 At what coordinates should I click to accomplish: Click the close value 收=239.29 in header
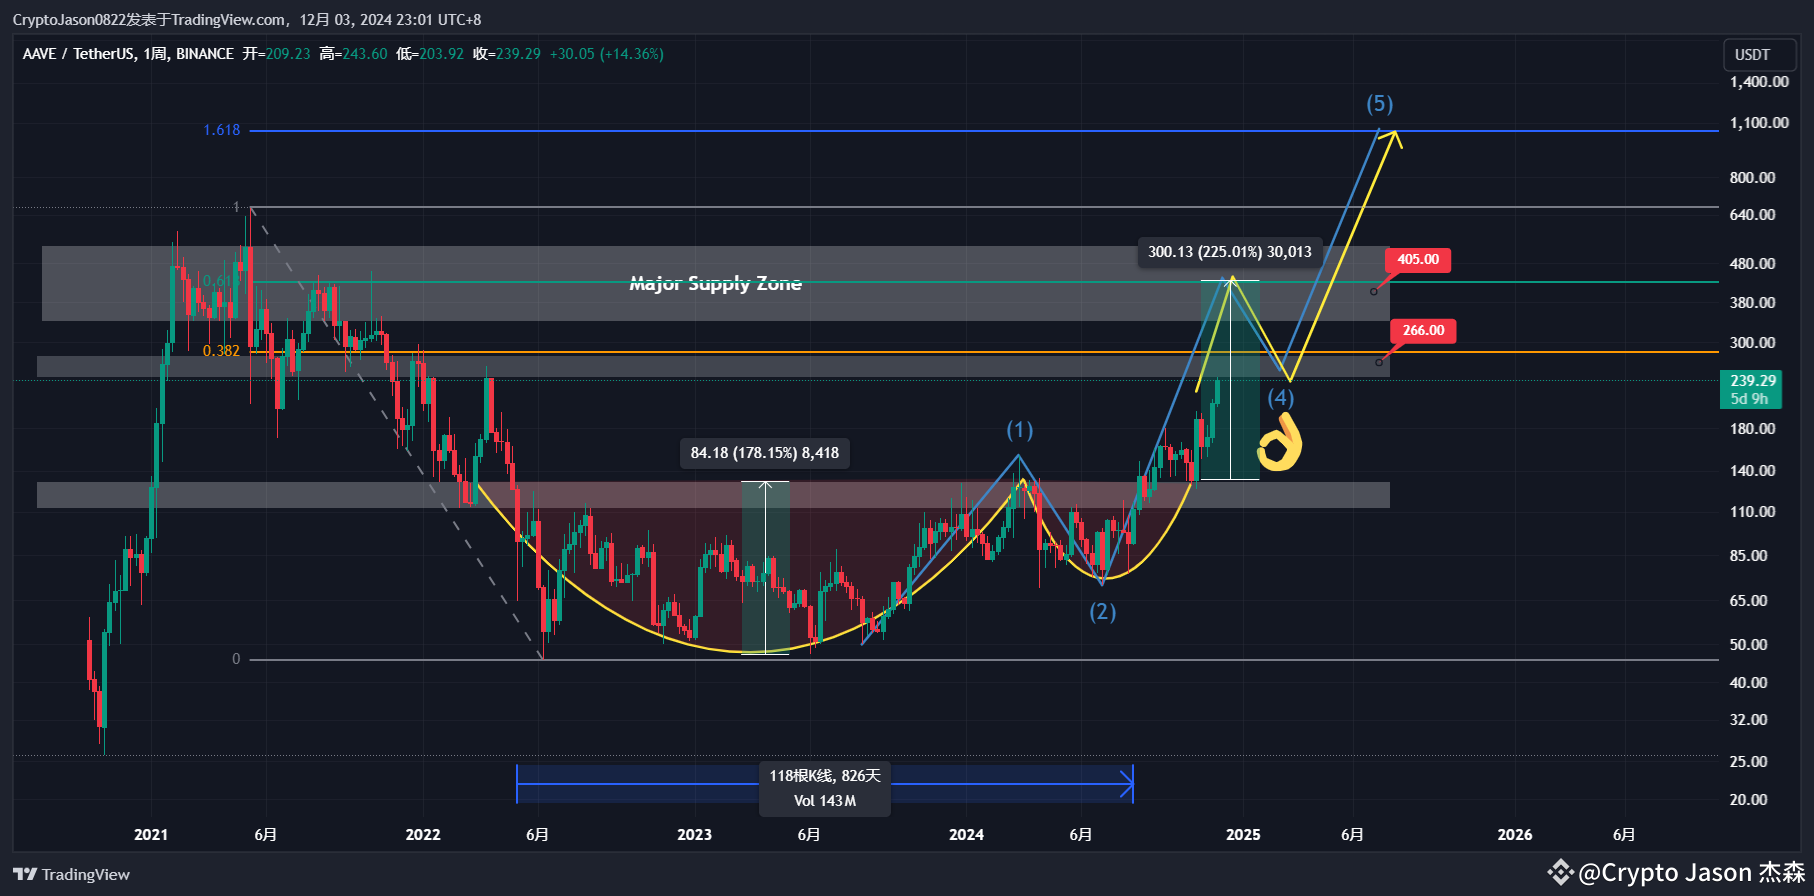click(x=507, y=54)
